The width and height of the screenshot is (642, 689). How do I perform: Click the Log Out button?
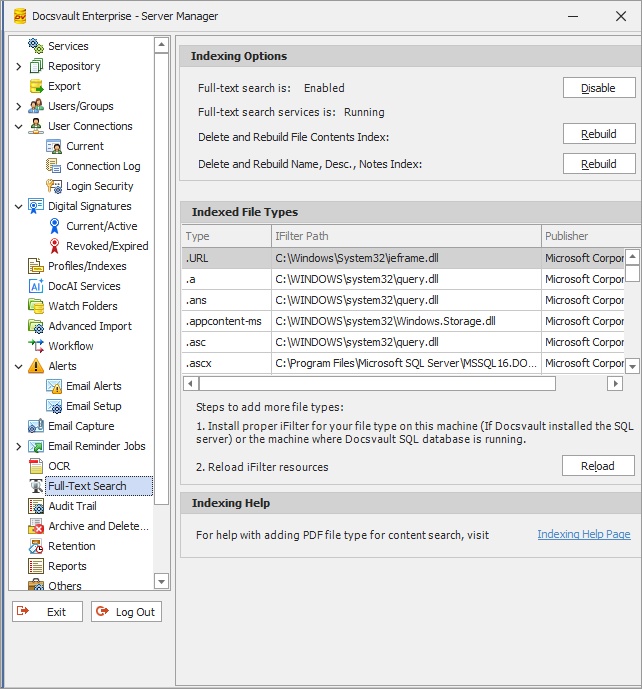[x=127, y=612]
